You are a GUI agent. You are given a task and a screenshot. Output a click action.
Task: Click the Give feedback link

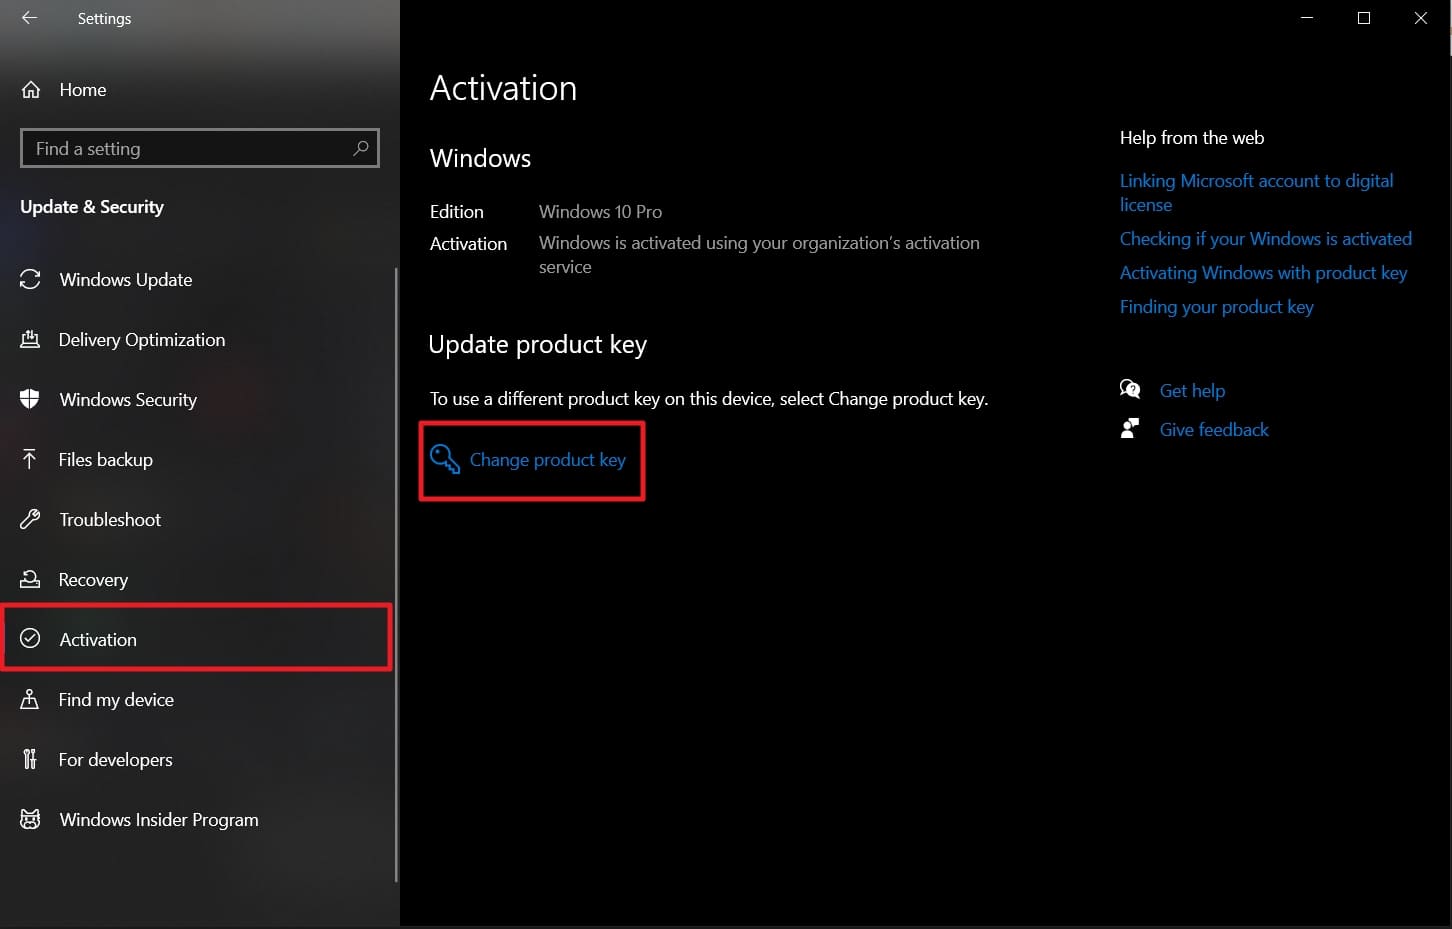(1214, 429)
